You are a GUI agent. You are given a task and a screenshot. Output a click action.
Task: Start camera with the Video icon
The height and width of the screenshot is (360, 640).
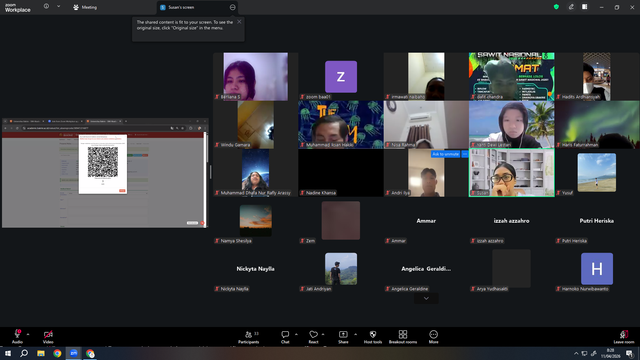(x=48, y=334)
